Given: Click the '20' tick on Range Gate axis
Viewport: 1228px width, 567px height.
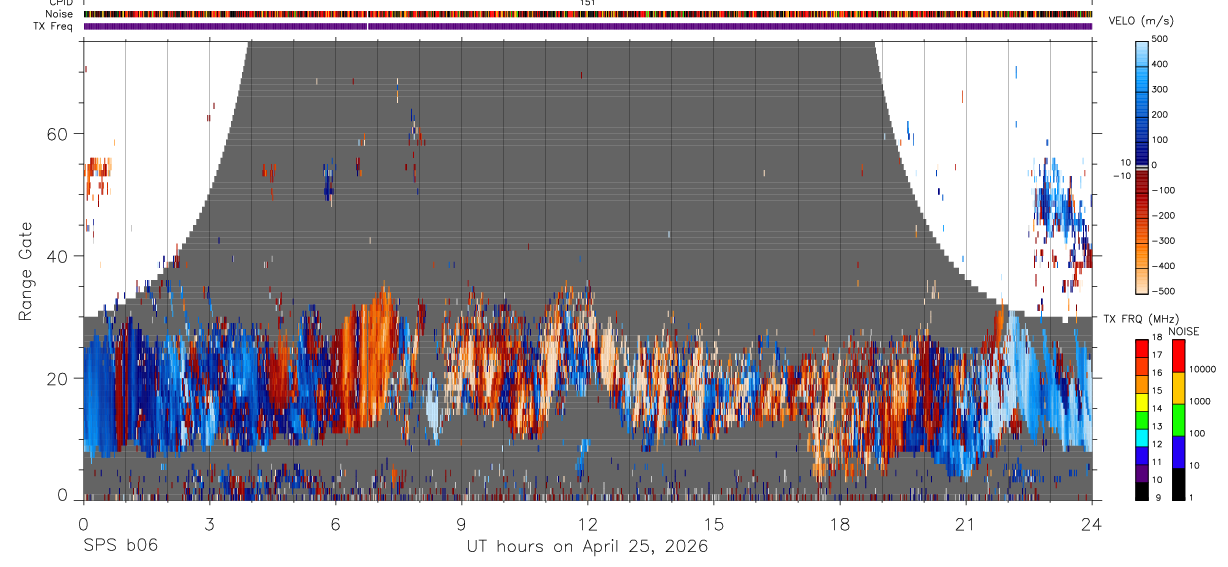Looking at the screenshot, I should [58, 378].
